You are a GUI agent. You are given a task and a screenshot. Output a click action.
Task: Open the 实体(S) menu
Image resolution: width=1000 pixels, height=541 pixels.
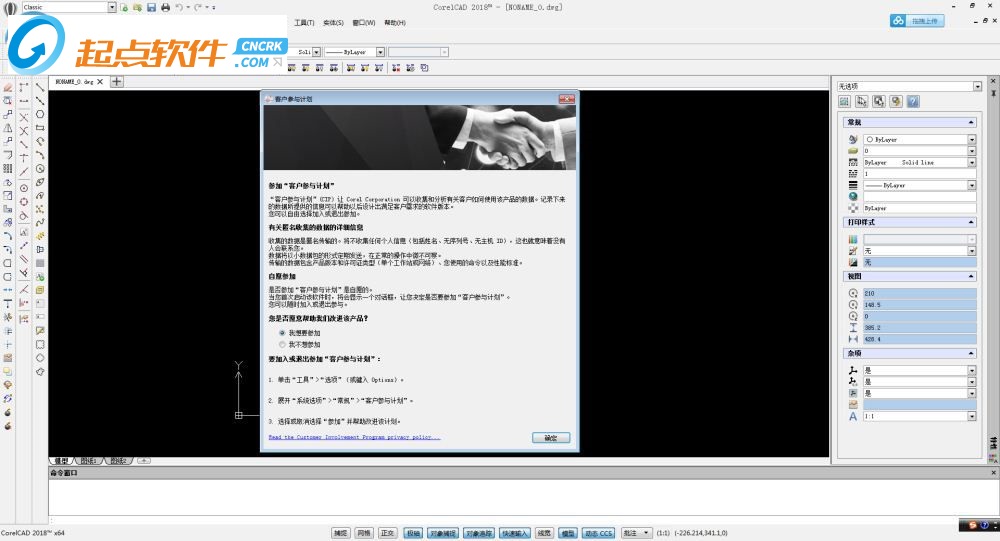333,22
